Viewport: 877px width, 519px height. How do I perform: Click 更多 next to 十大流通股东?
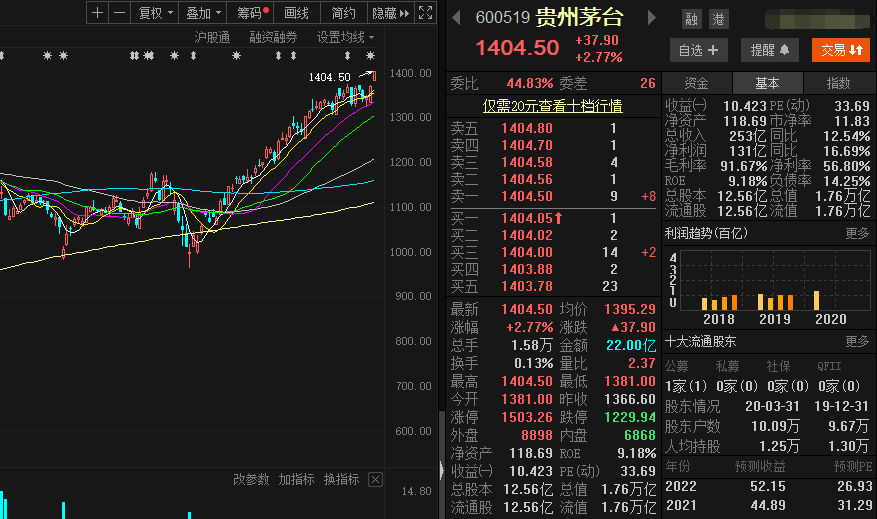pos(857,341)
